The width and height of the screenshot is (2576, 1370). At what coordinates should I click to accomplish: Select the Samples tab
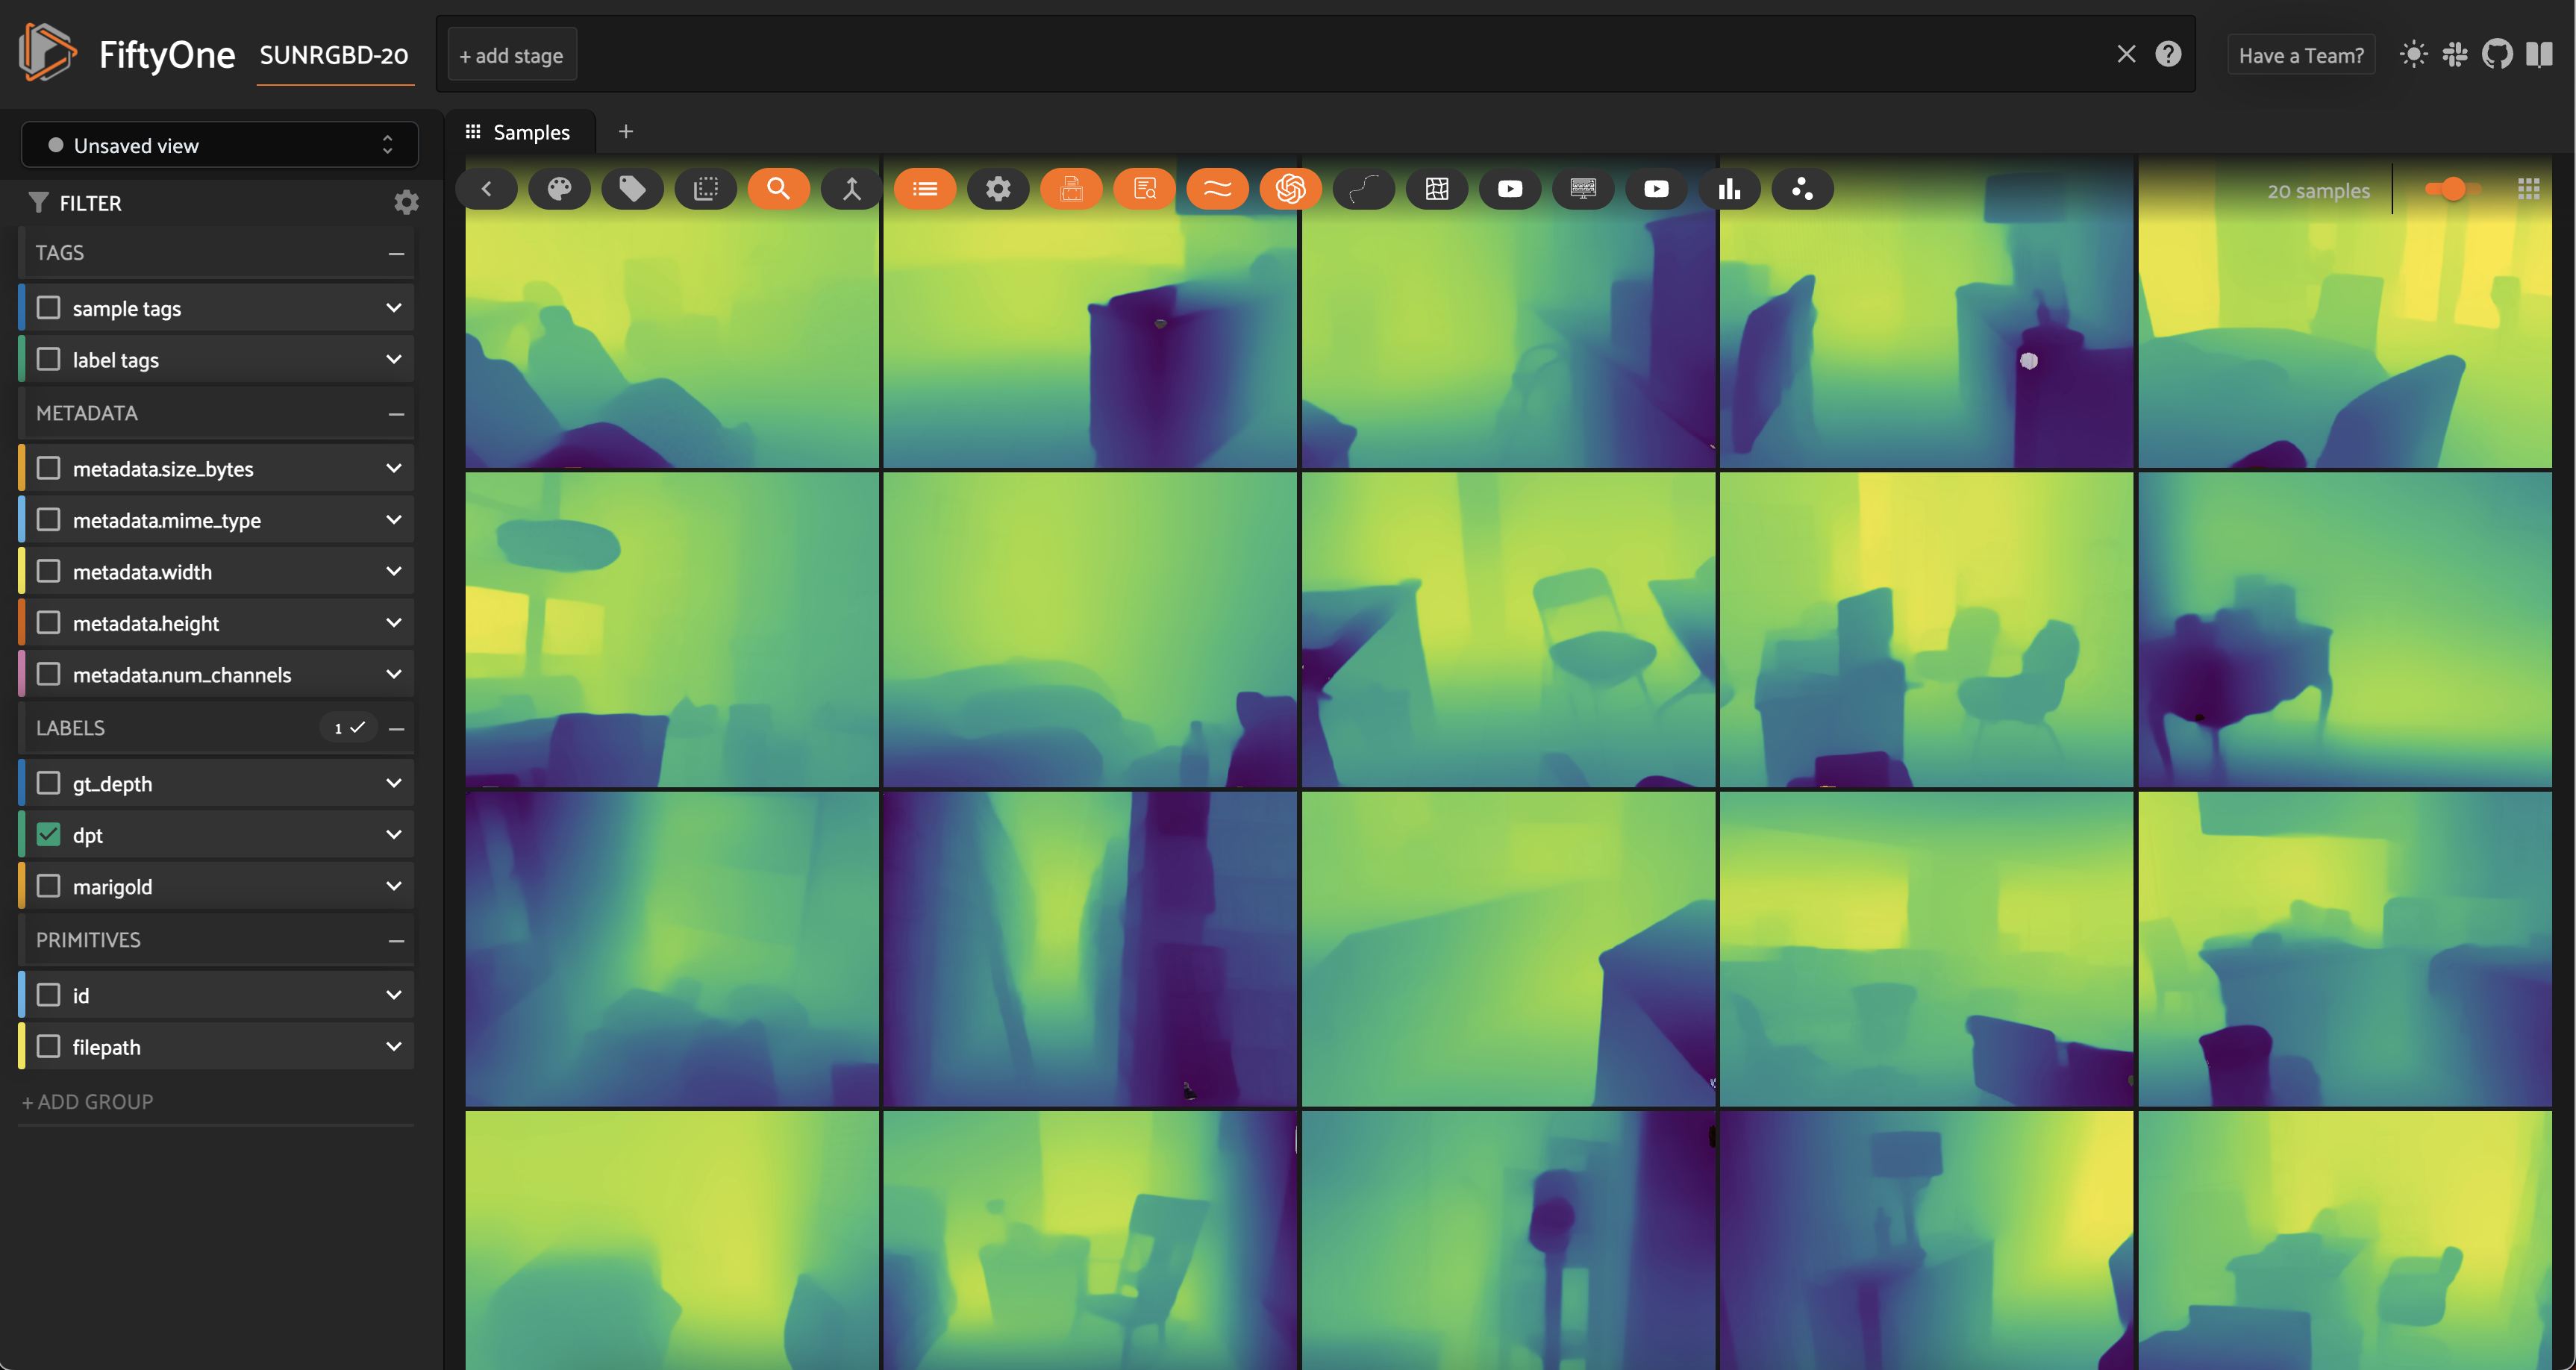[519, 132]
